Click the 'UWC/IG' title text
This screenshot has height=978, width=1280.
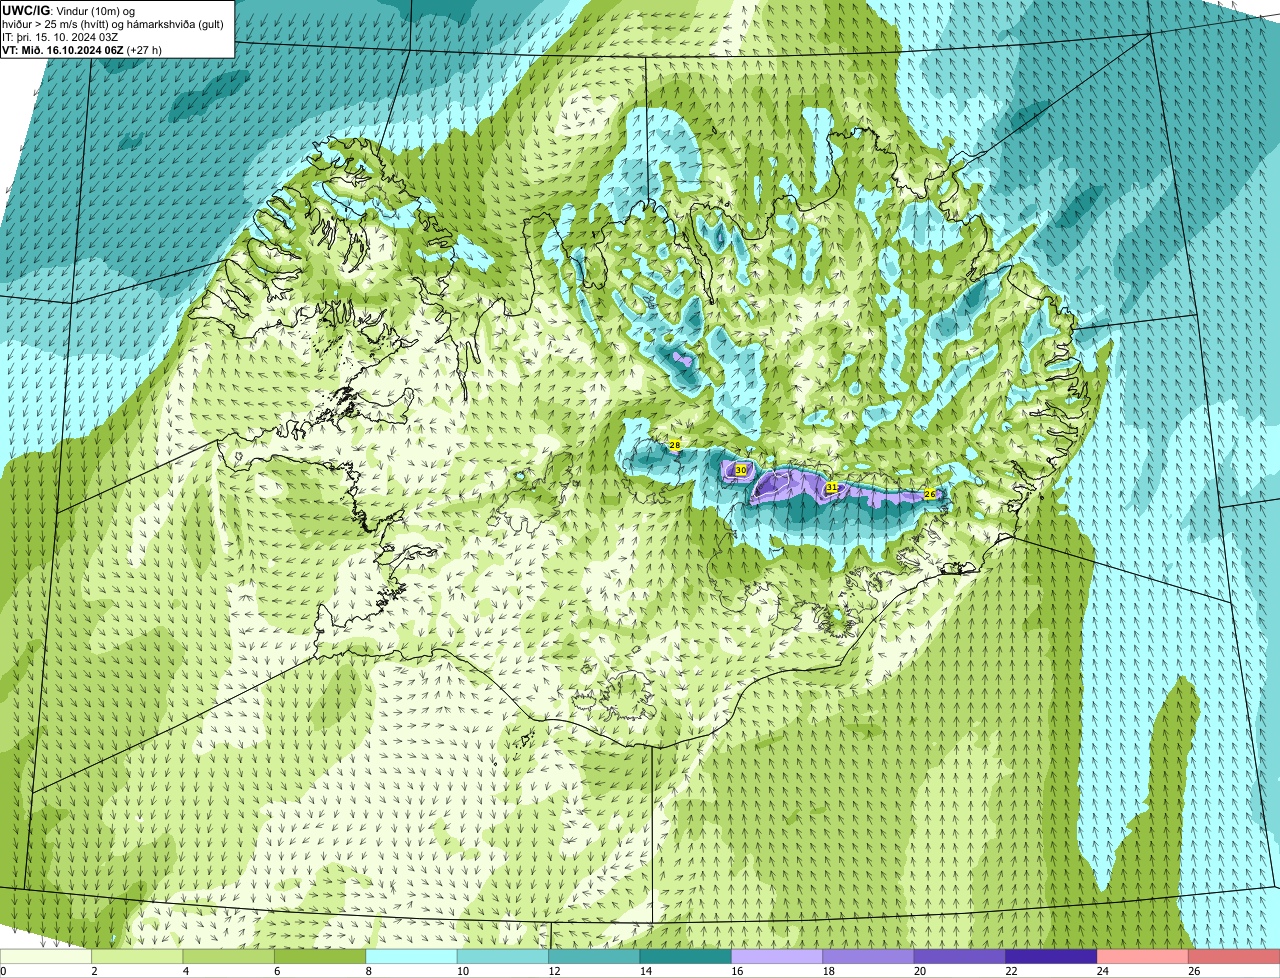26,10
